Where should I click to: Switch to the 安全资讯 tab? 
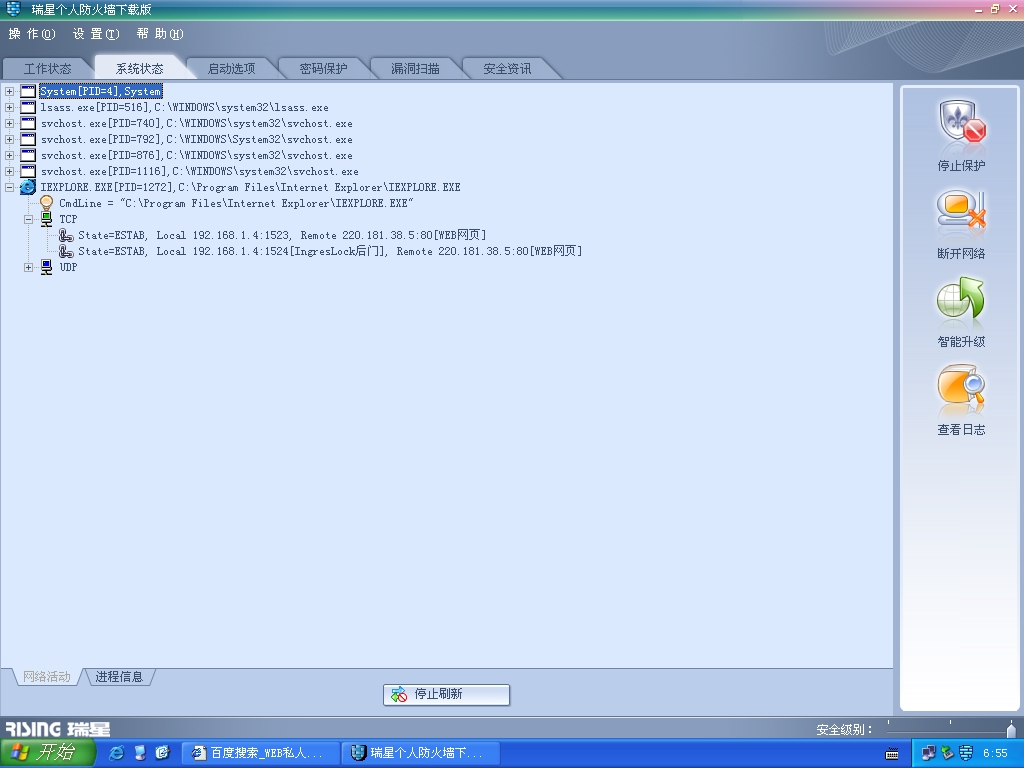coord(507,69)
